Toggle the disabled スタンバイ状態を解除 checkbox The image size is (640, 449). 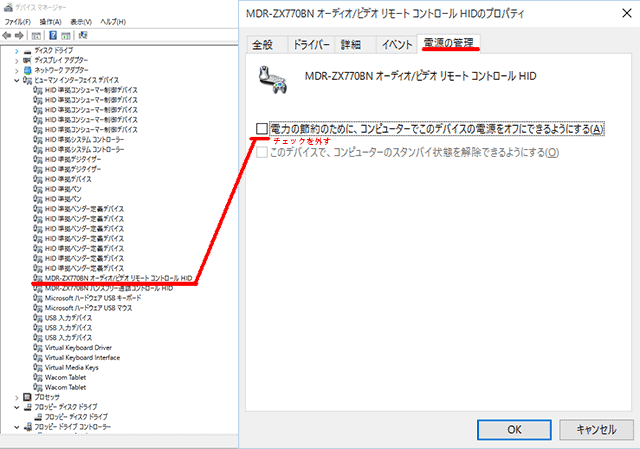(x=262, y=152)
